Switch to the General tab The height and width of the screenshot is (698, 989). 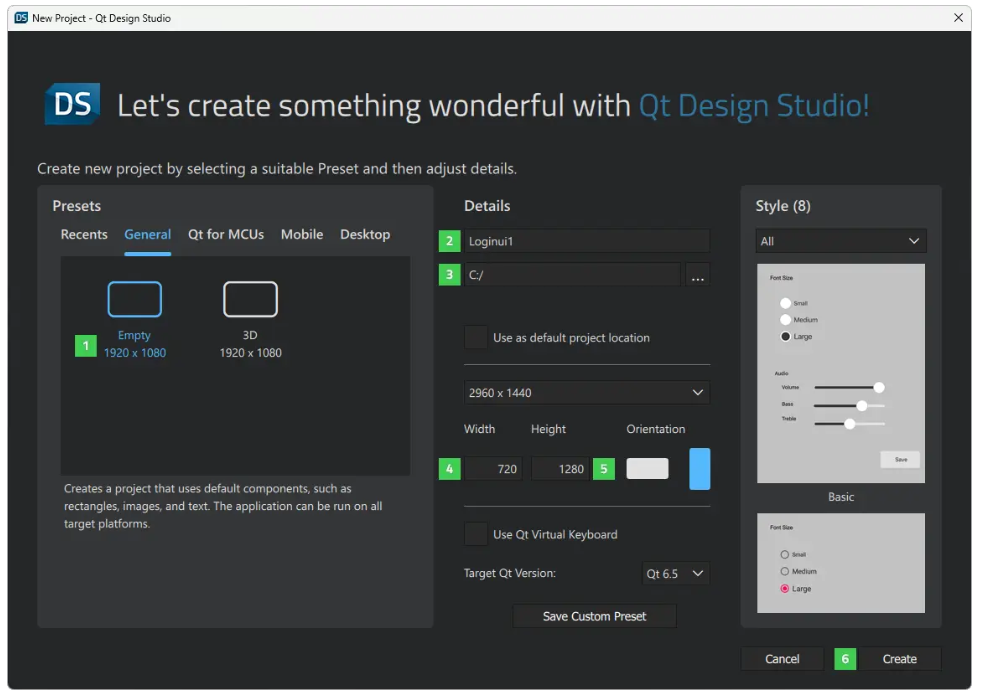coord(148,235)
